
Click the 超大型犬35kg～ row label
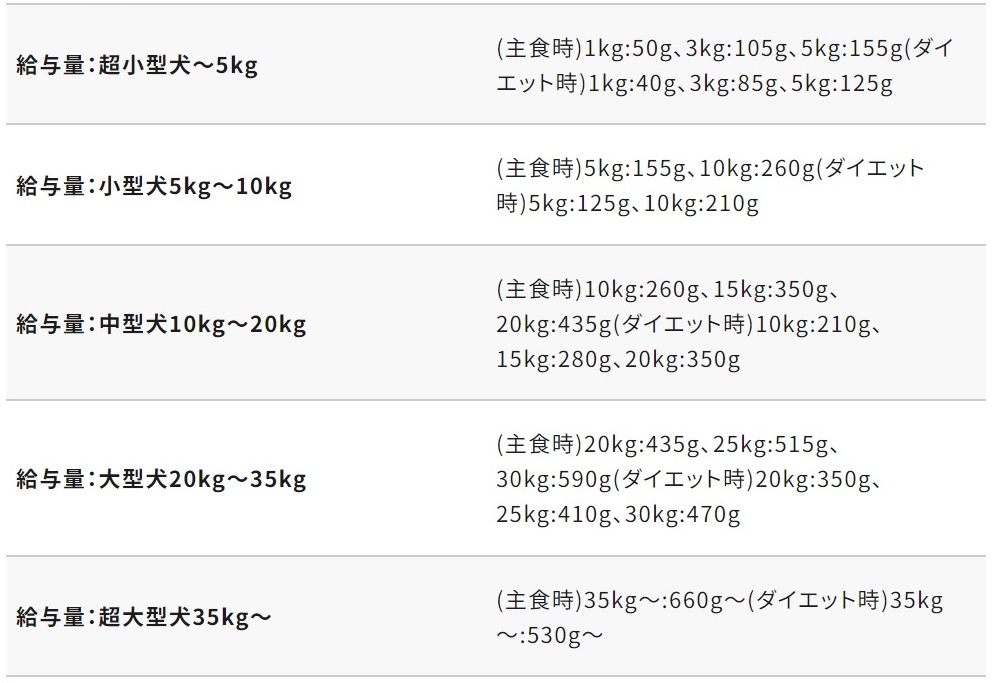coord(144,617)
